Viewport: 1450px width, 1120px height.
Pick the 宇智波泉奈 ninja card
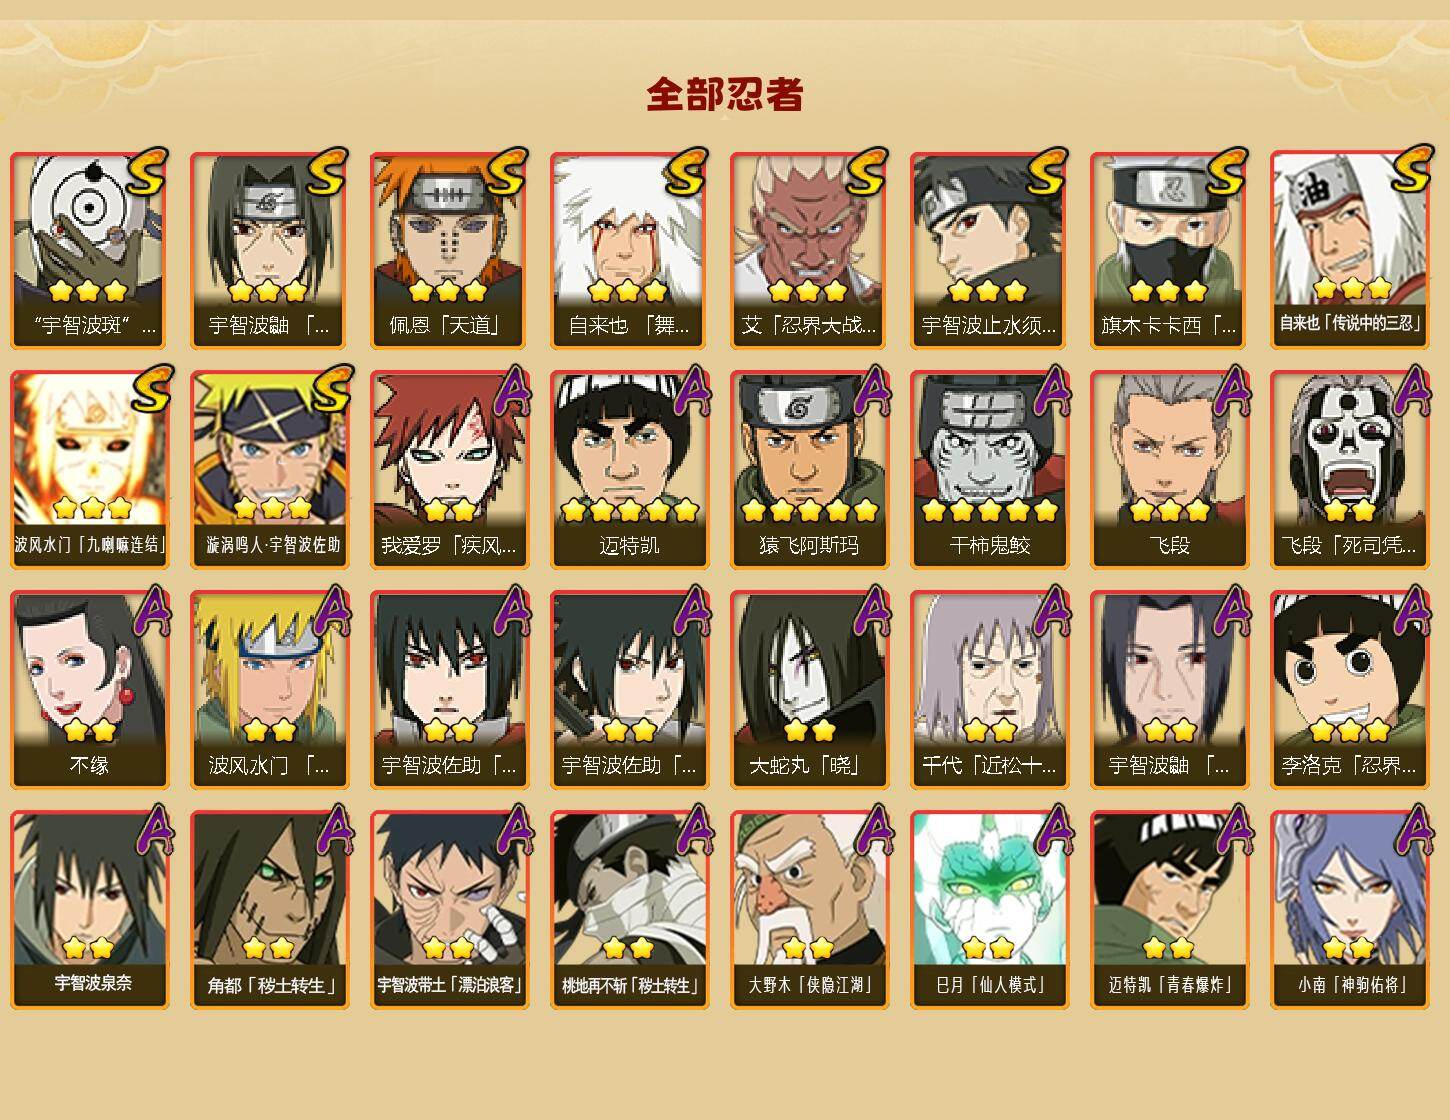pyautogui.click(x=89, y=910)
